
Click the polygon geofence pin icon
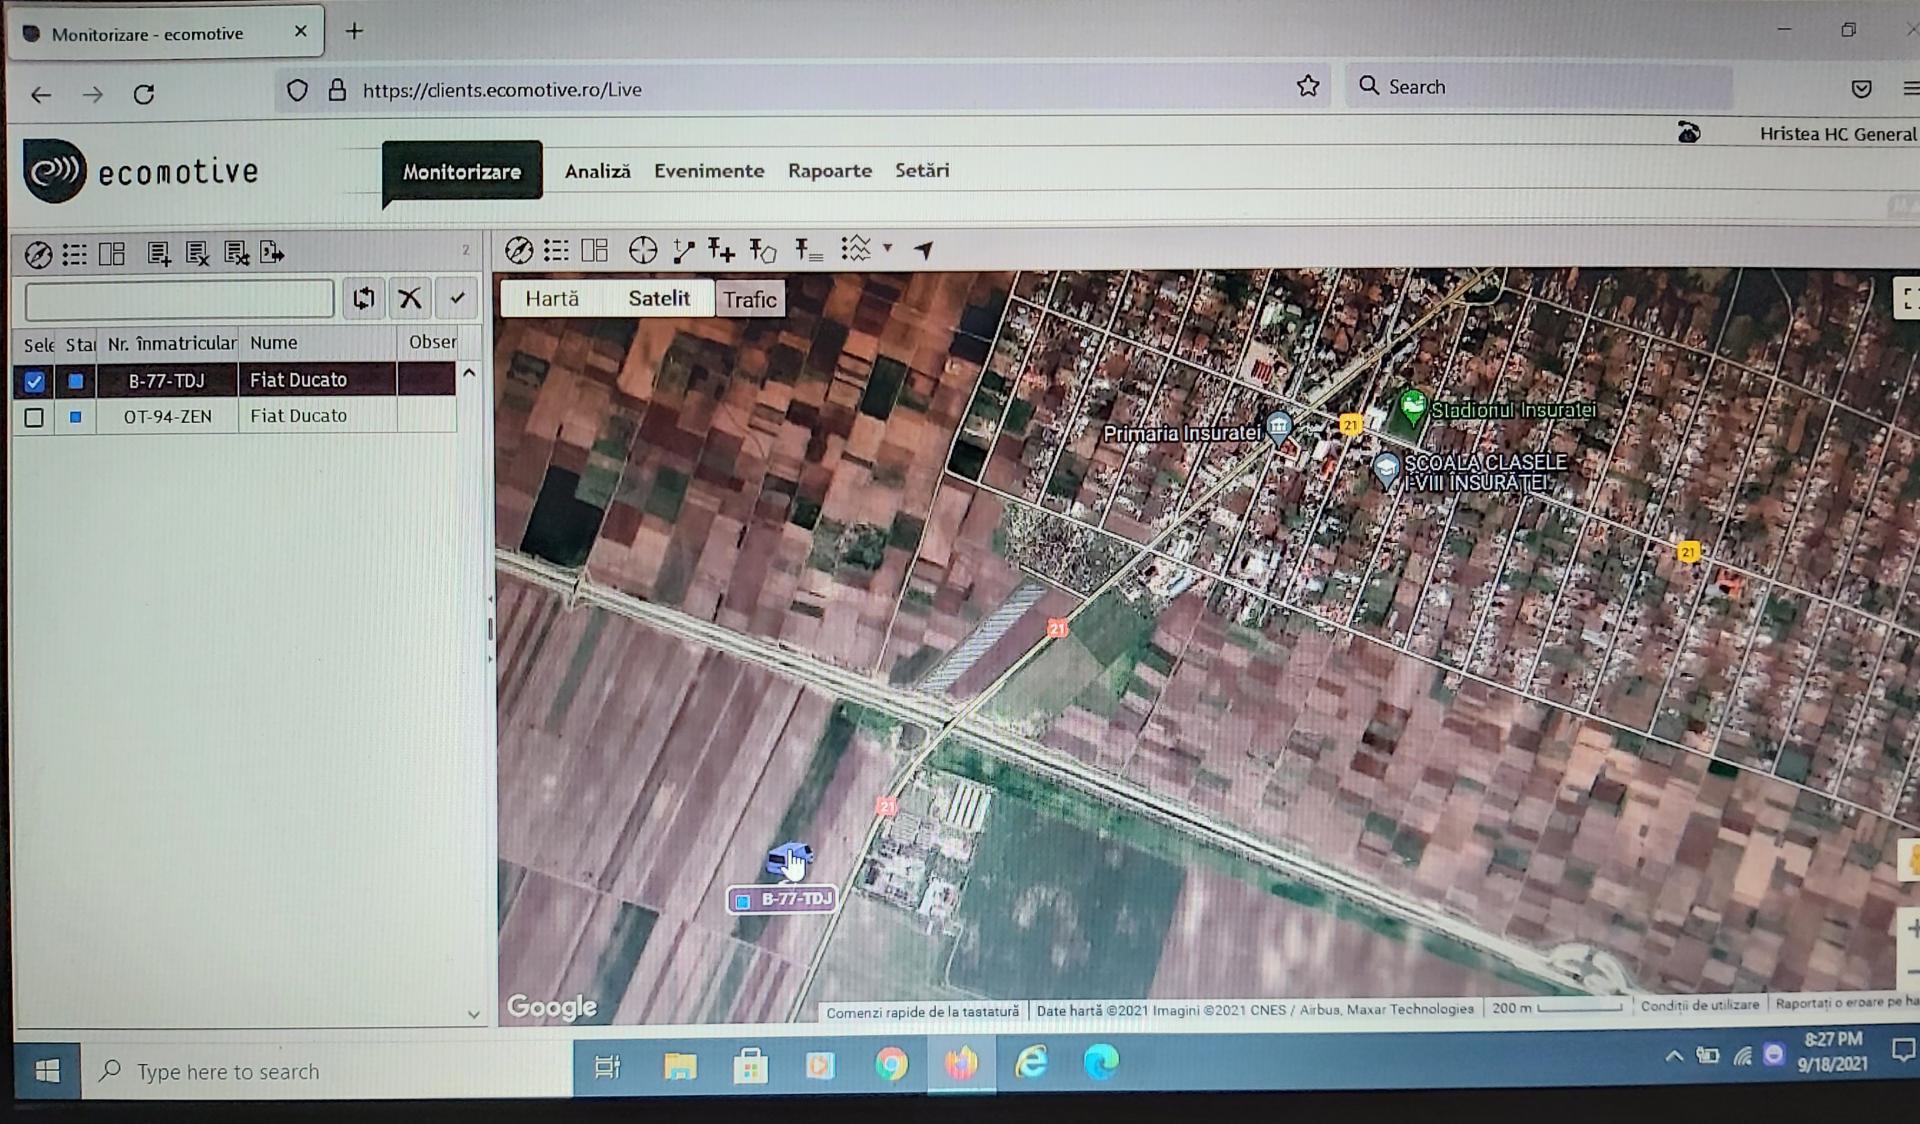click(763, 250)
